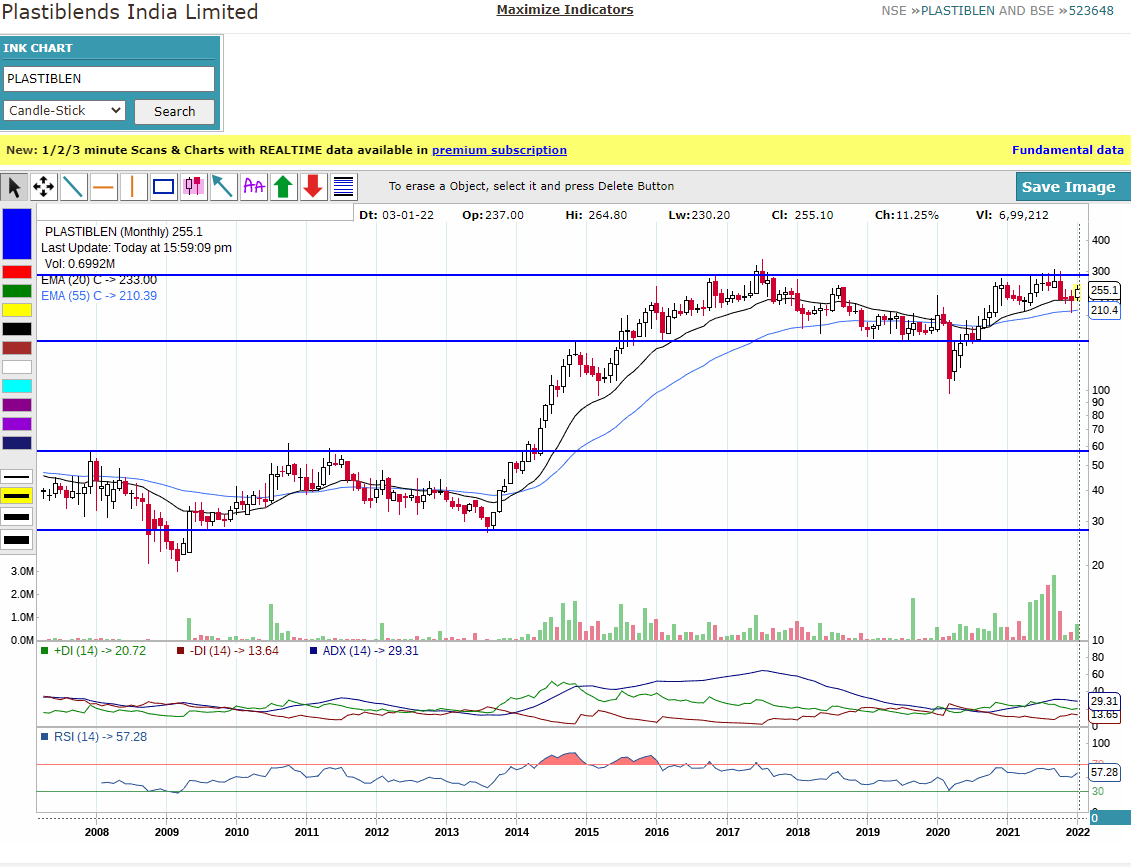Image resolution: width=1131 pixels, height=867 pixels.
Task: Click the 57.28 RSI value tag
Action: coord(1104,772)
